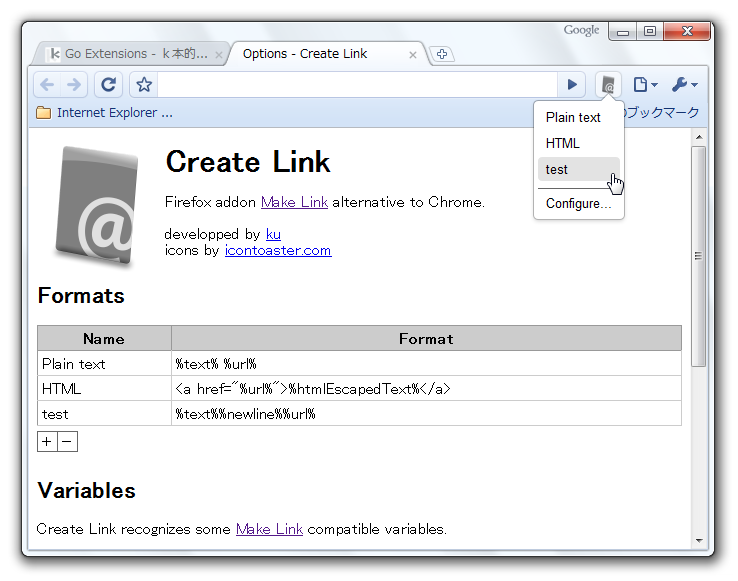Click the browser Forward arrow button
The width and height of the screenshot is (738, 581).
74,85
